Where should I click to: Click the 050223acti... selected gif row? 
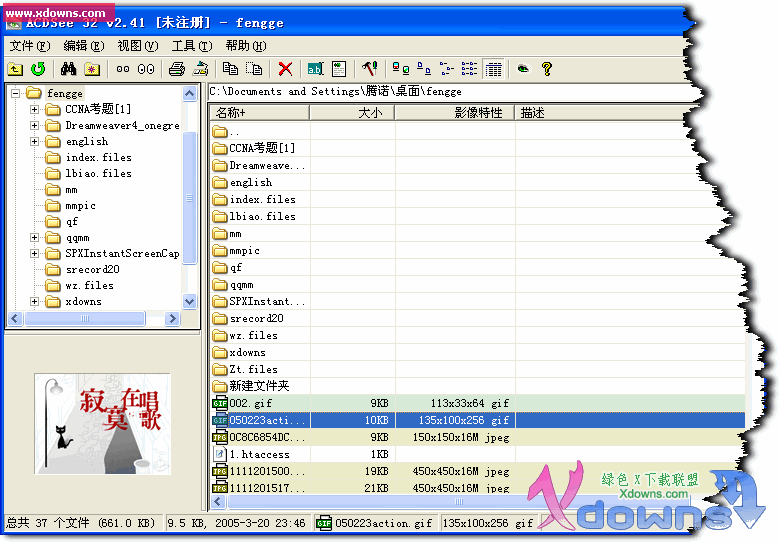pyautogui.click(x=478, y=421)
